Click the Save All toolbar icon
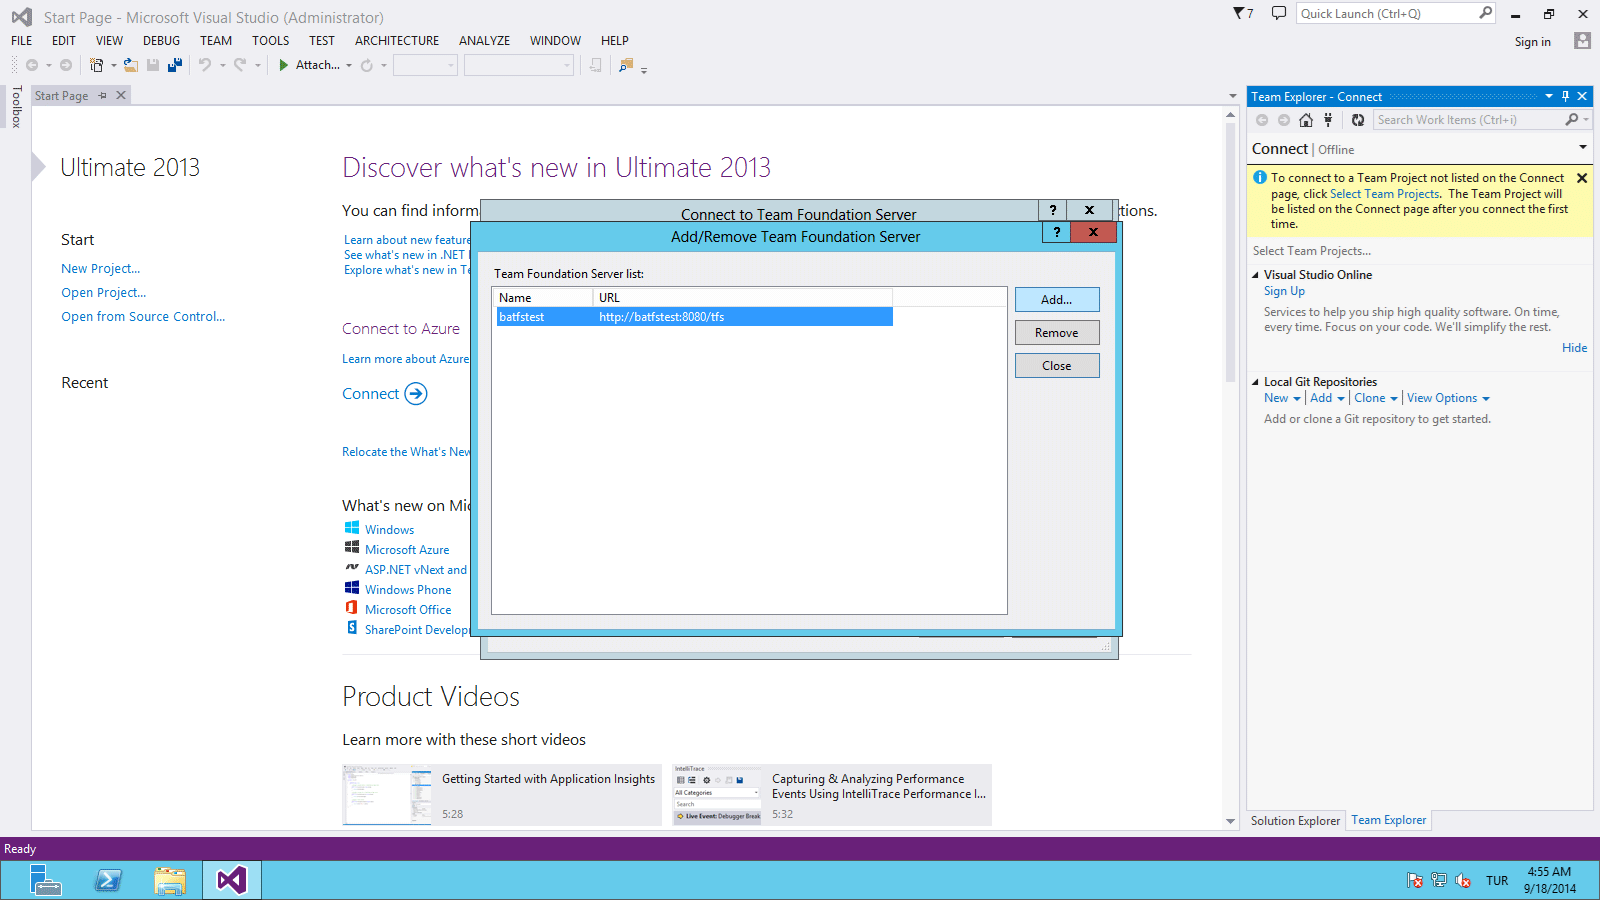This screenshot has width=1600, height=900. coord(175,65)
